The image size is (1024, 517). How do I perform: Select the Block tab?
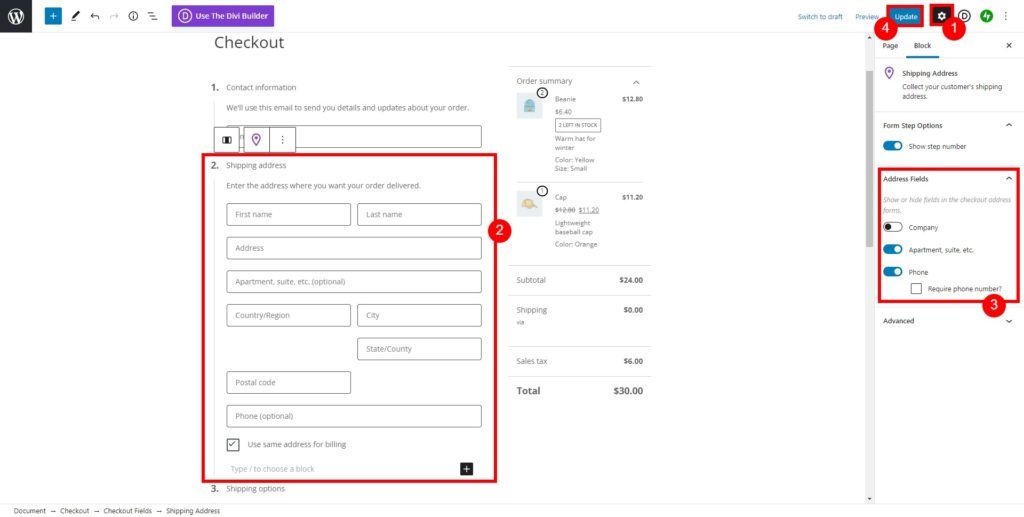922,46
